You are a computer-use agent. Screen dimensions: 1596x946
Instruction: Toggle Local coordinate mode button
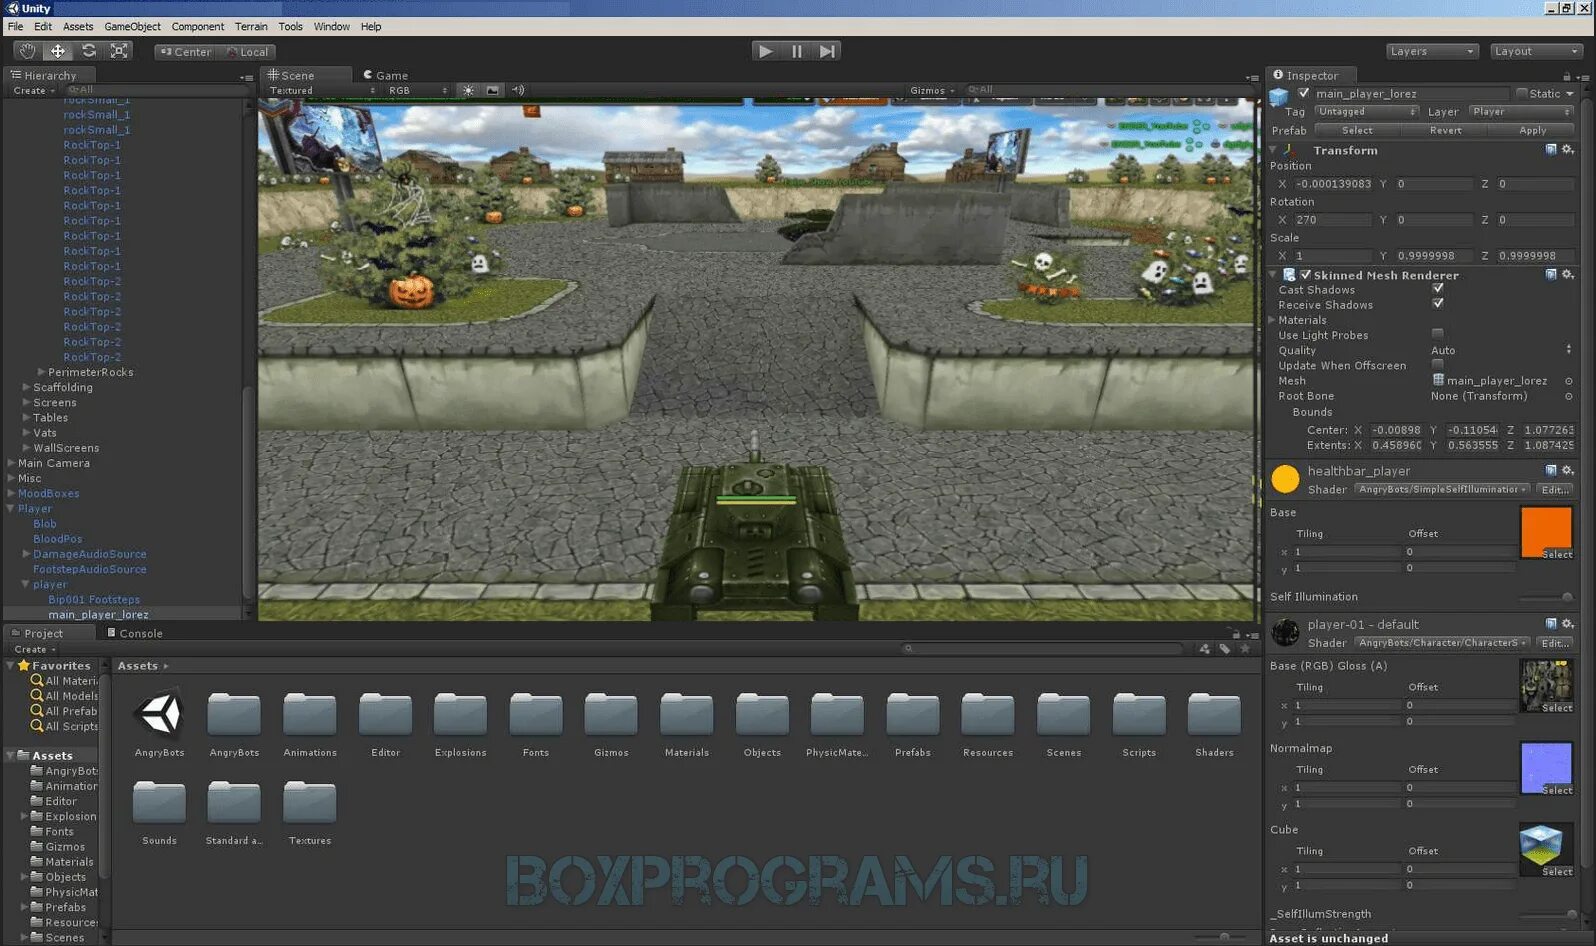(248, 52)
